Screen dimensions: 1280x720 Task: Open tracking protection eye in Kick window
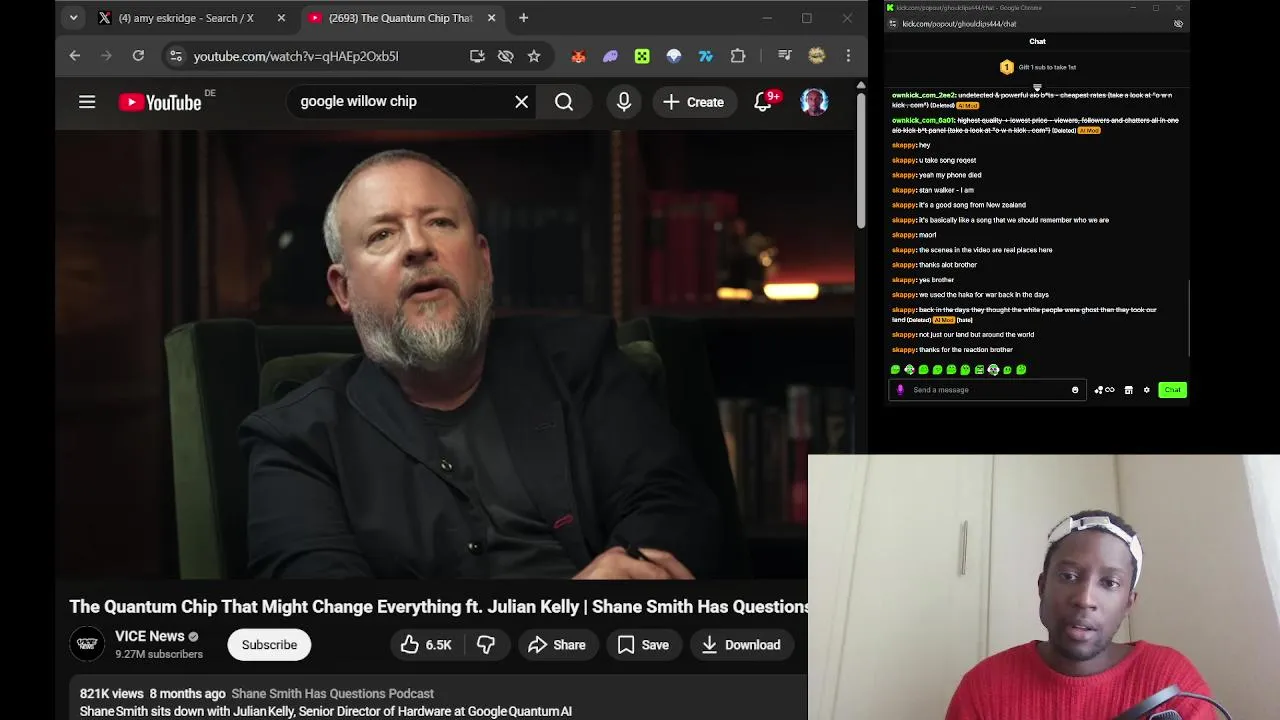pos(1178,24)
